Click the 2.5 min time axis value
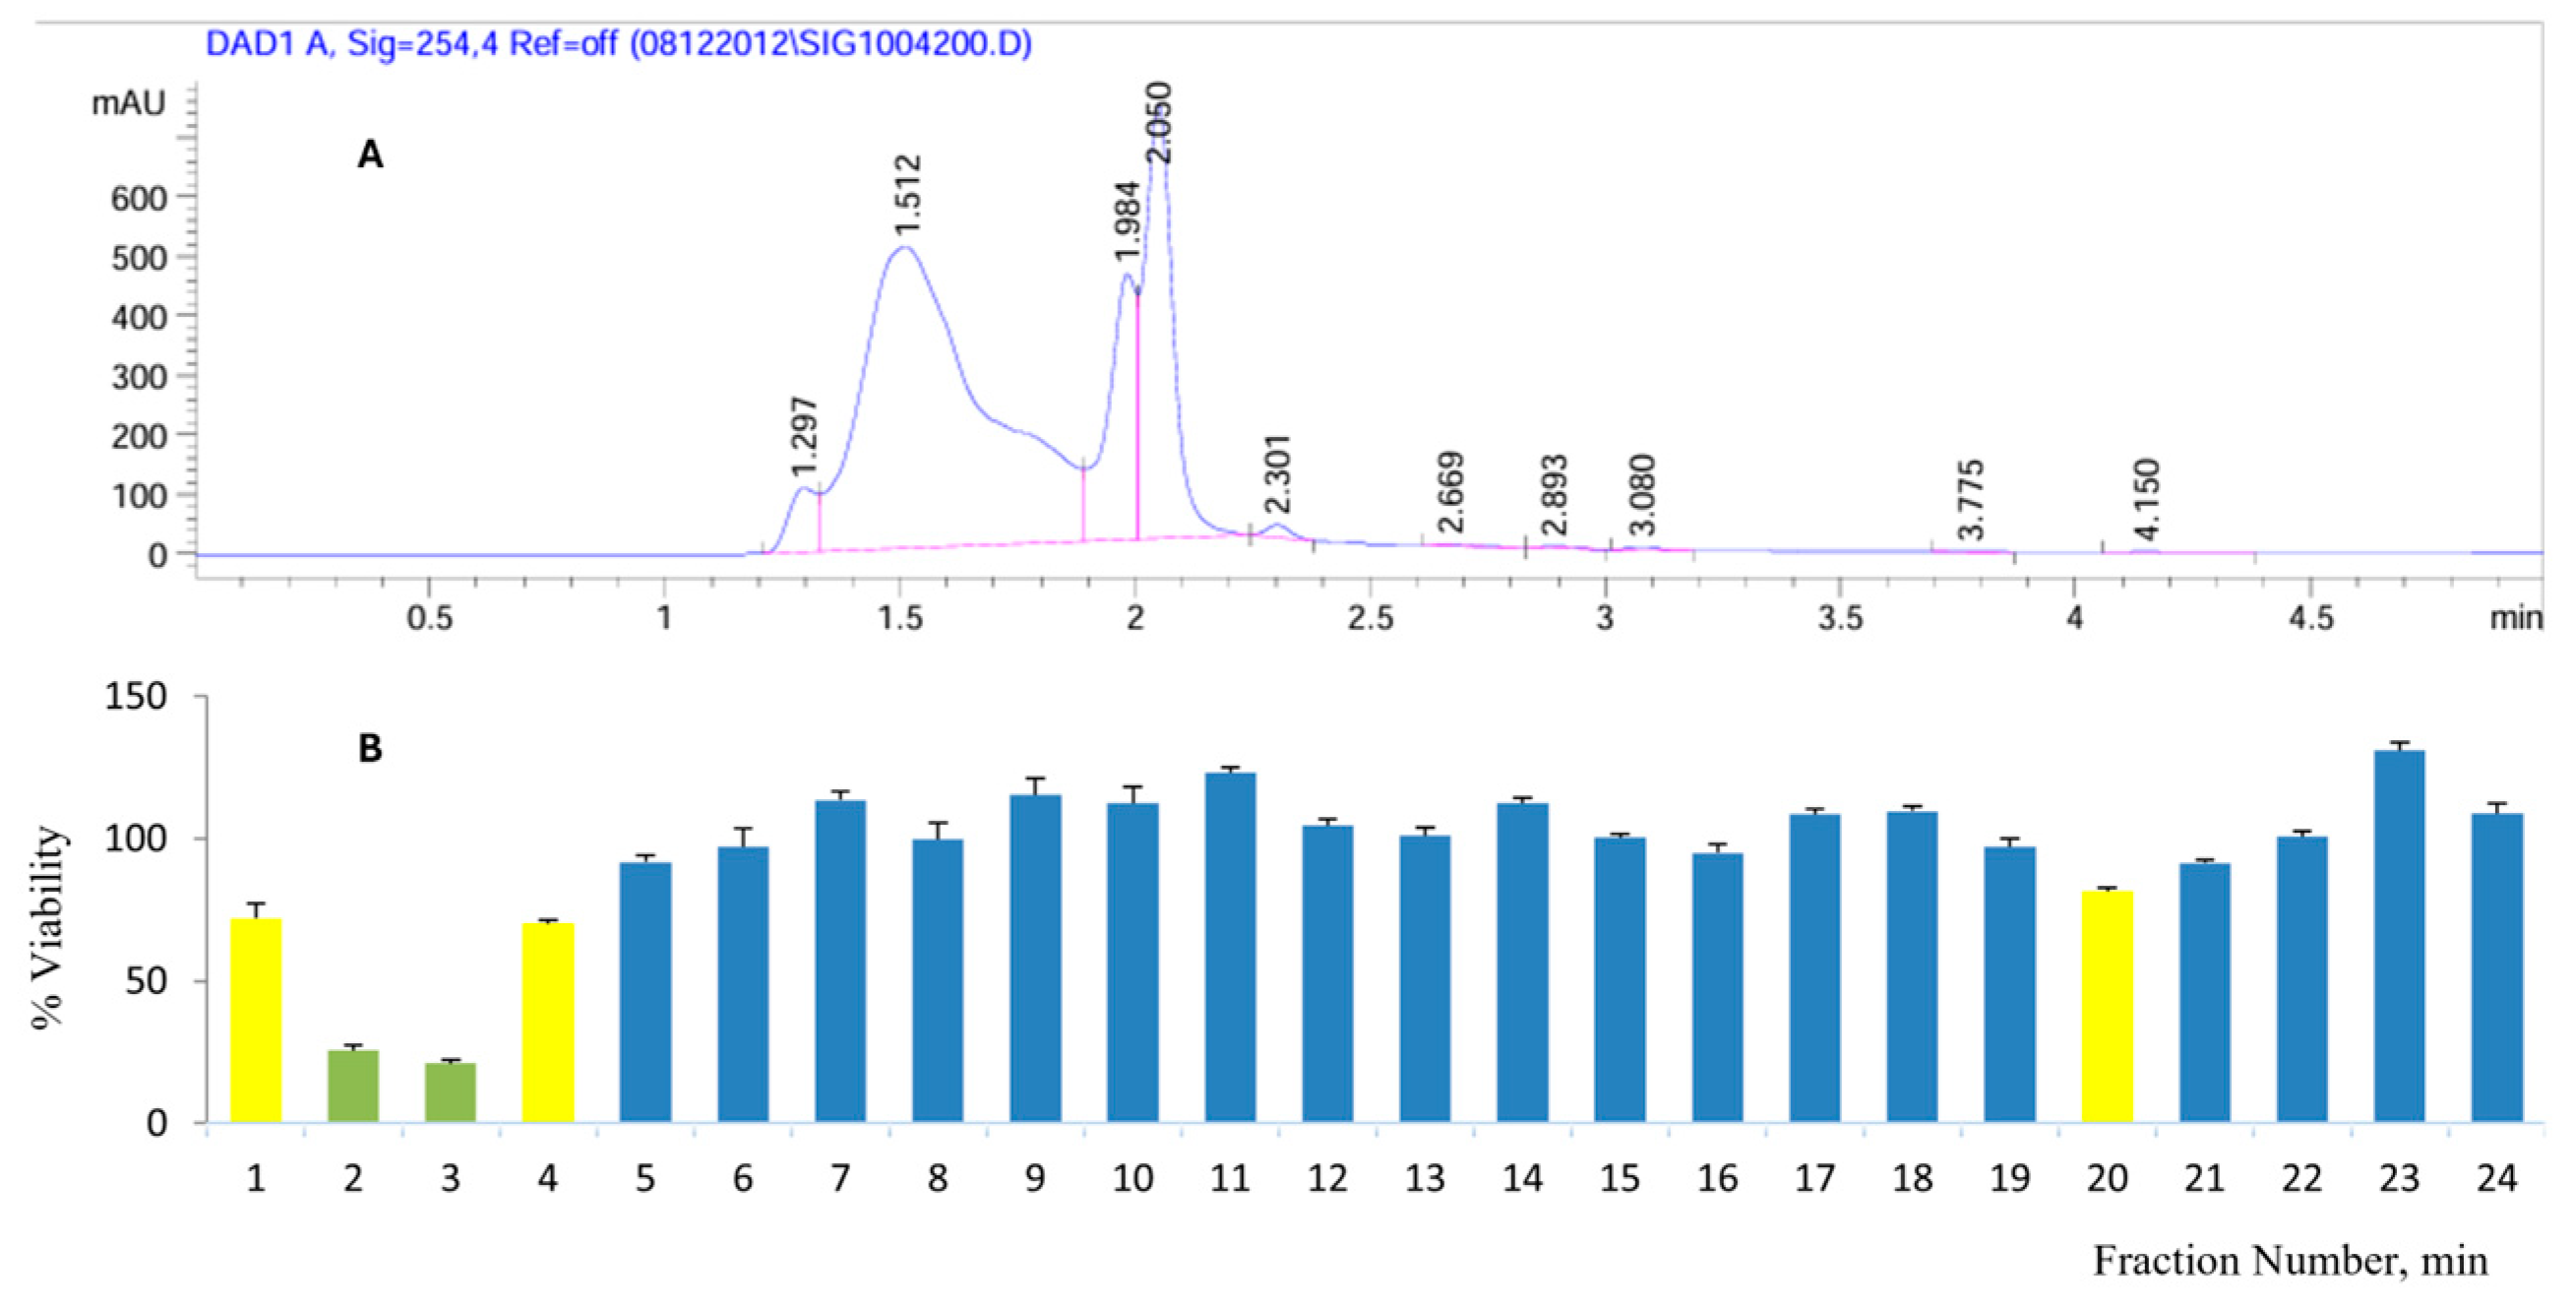Viewport: 2576px width, 1308px height. coord(1370,618)
